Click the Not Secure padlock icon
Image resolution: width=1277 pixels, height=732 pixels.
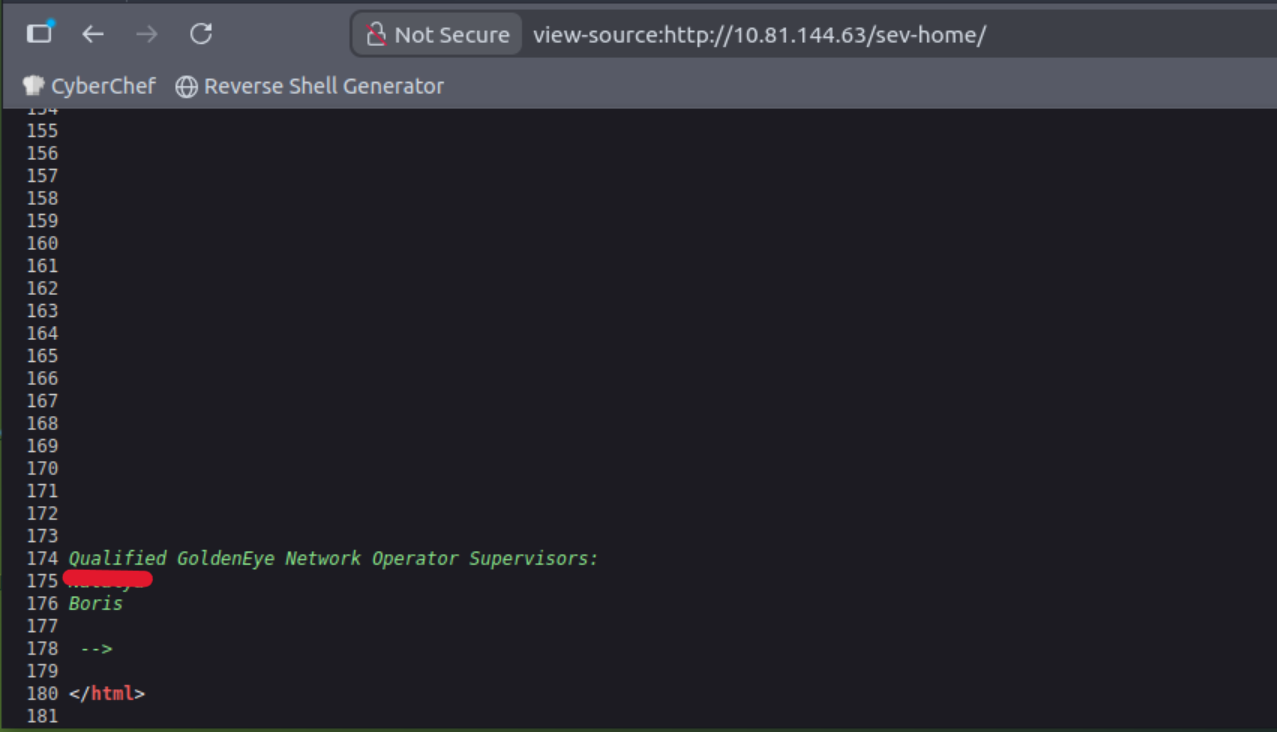tap(376, 35)
